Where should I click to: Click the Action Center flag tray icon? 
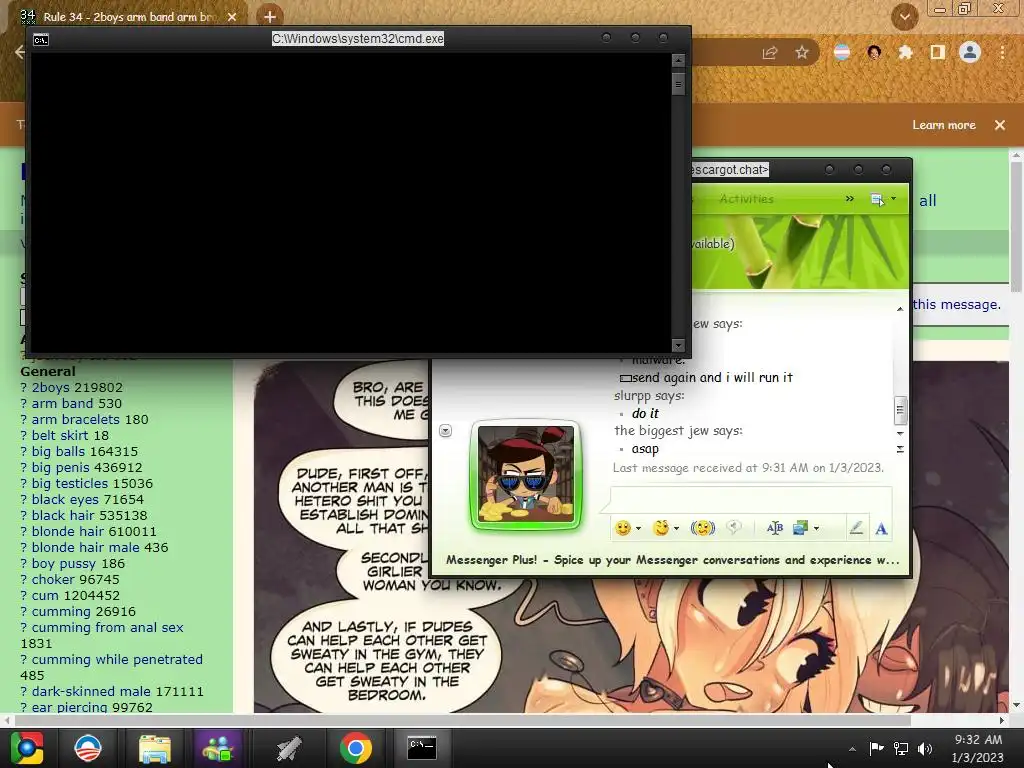coord(876,748)
